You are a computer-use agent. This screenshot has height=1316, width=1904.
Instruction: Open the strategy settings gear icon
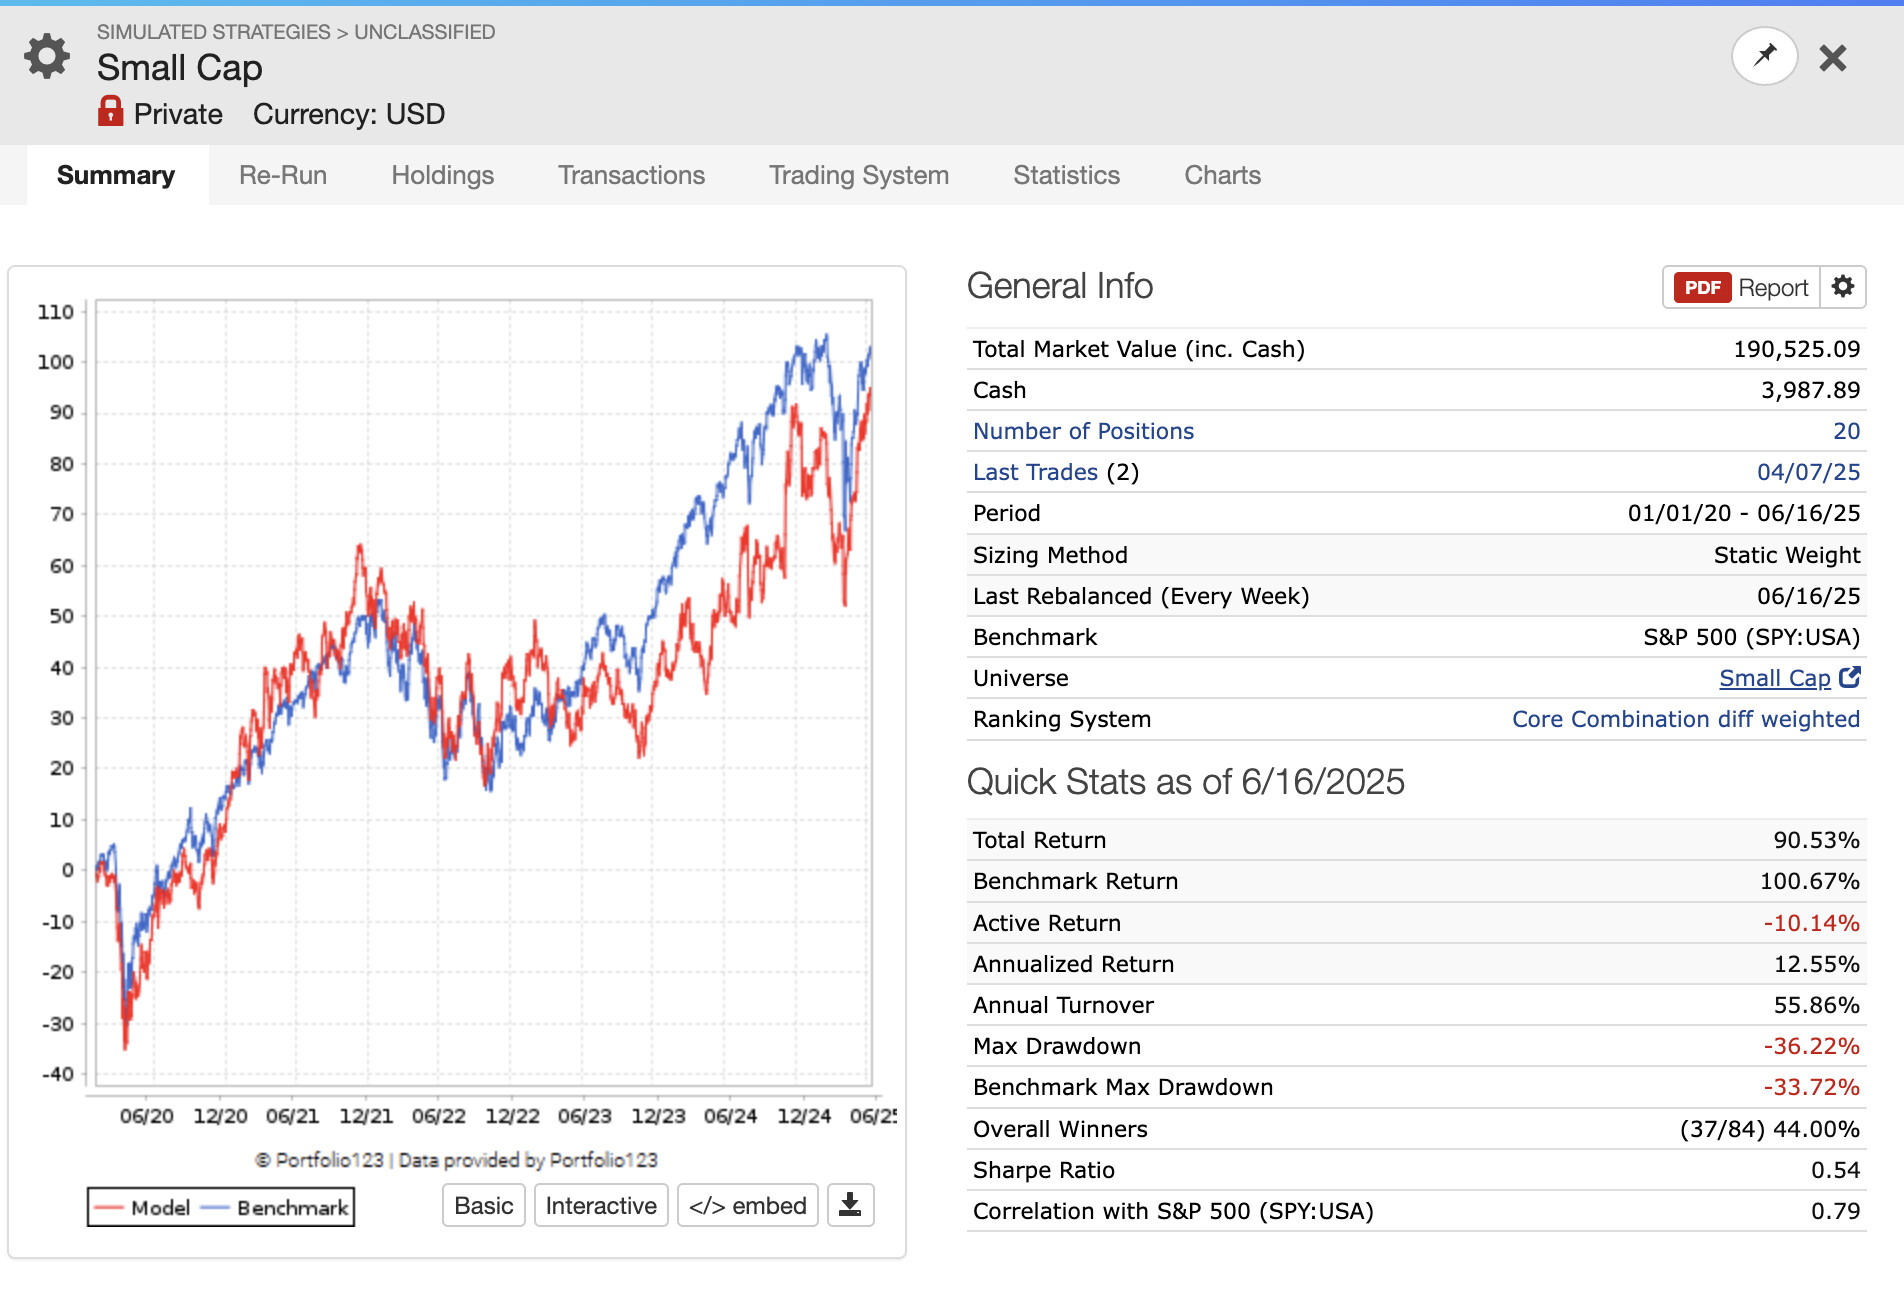47,56
